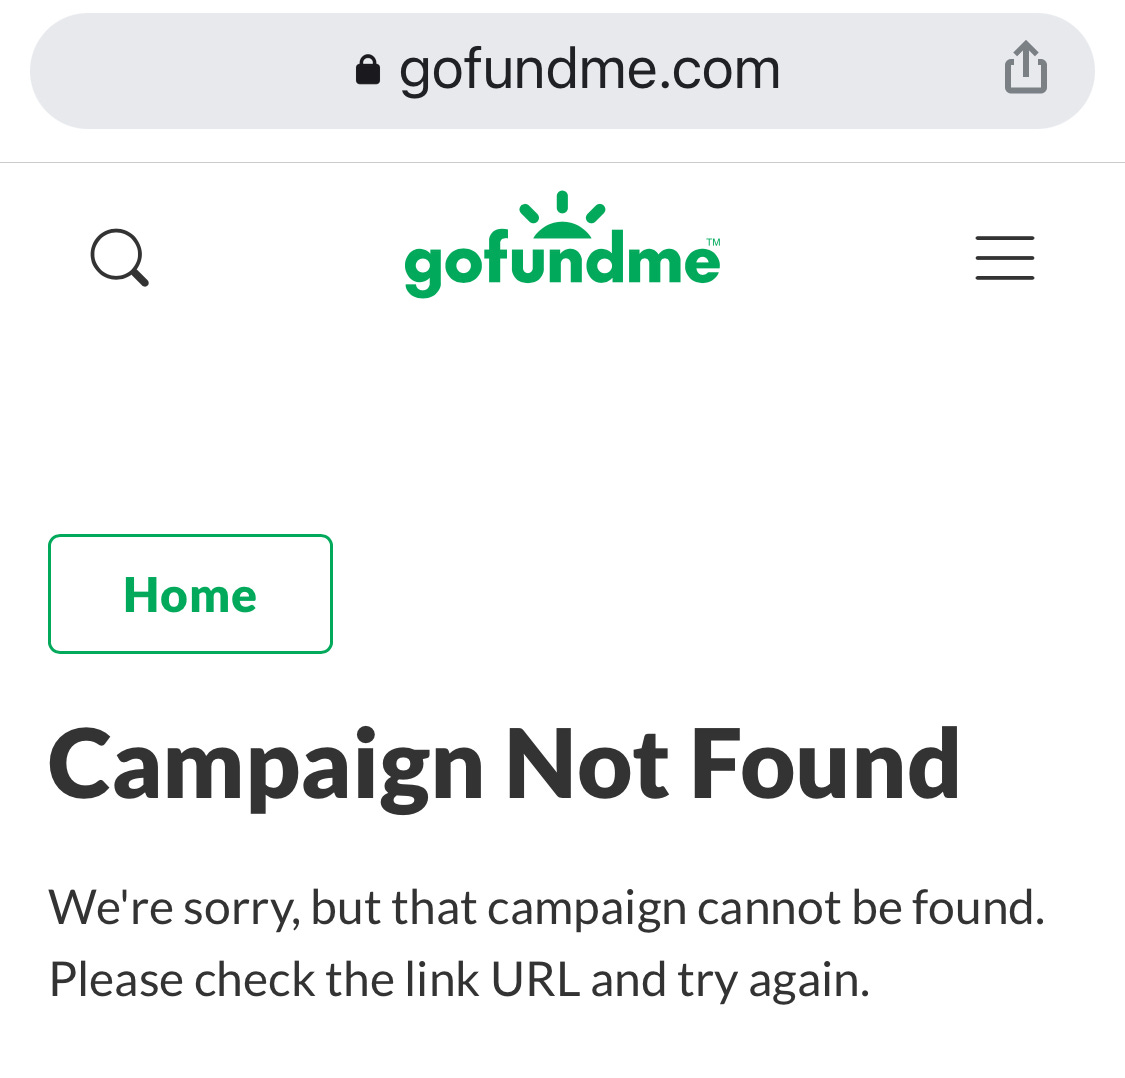The height and width of the screenshot is (1078, 1125).
Task: Tap the share icon in the browser bar
Action: click(x=1024, y=67)
